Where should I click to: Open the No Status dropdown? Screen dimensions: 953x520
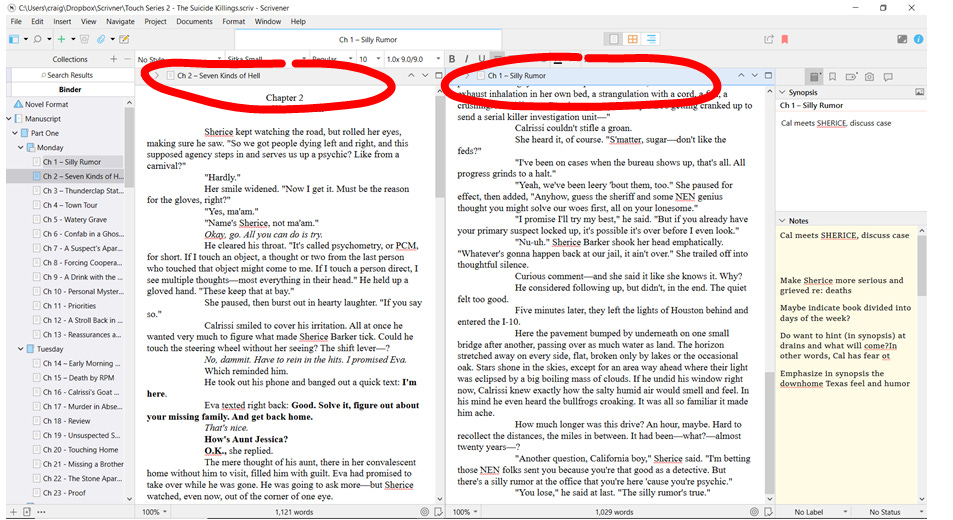[x=890, y=512]
